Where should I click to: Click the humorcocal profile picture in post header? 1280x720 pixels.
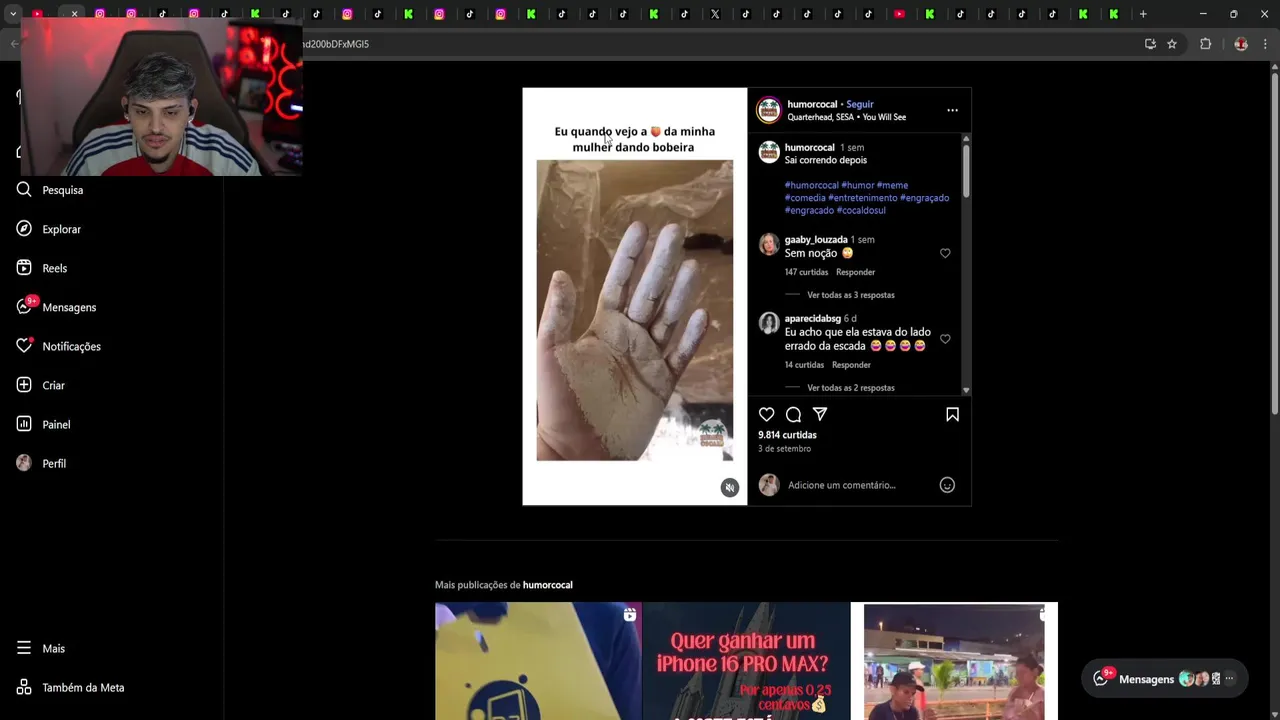[x=768, y=110]
